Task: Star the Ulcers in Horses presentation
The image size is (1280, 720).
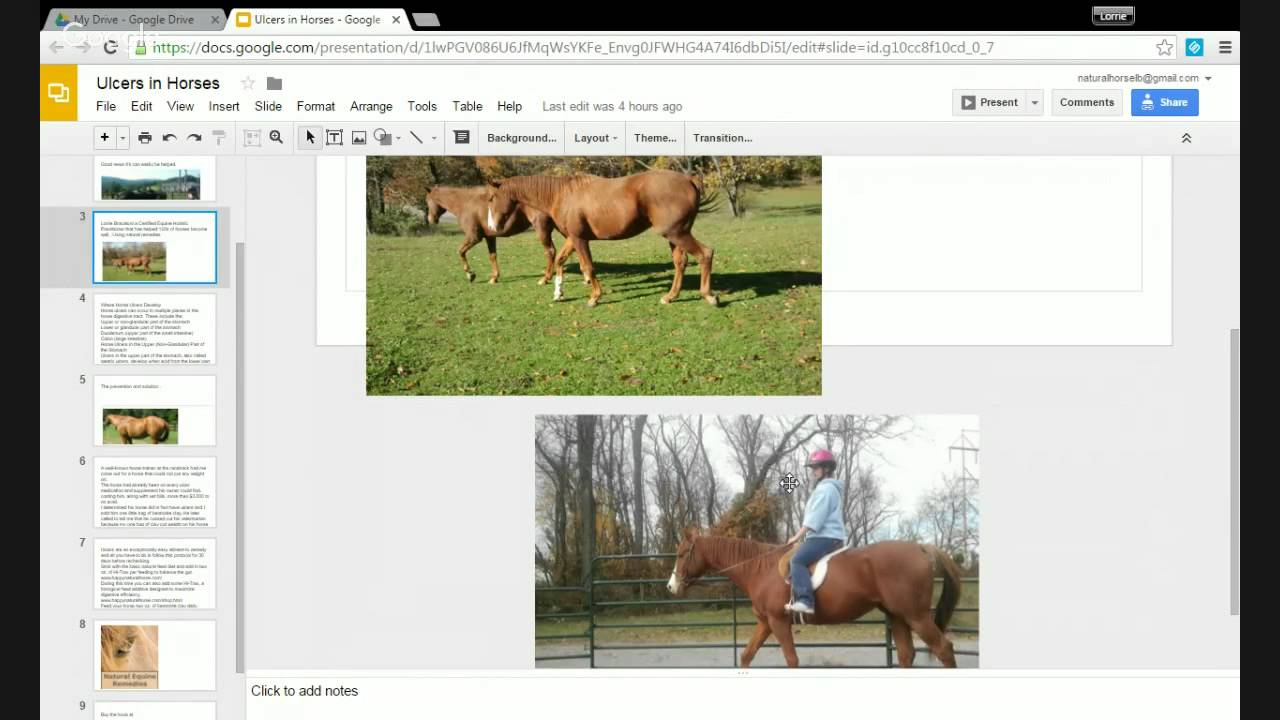Action: tap(248, 83)
